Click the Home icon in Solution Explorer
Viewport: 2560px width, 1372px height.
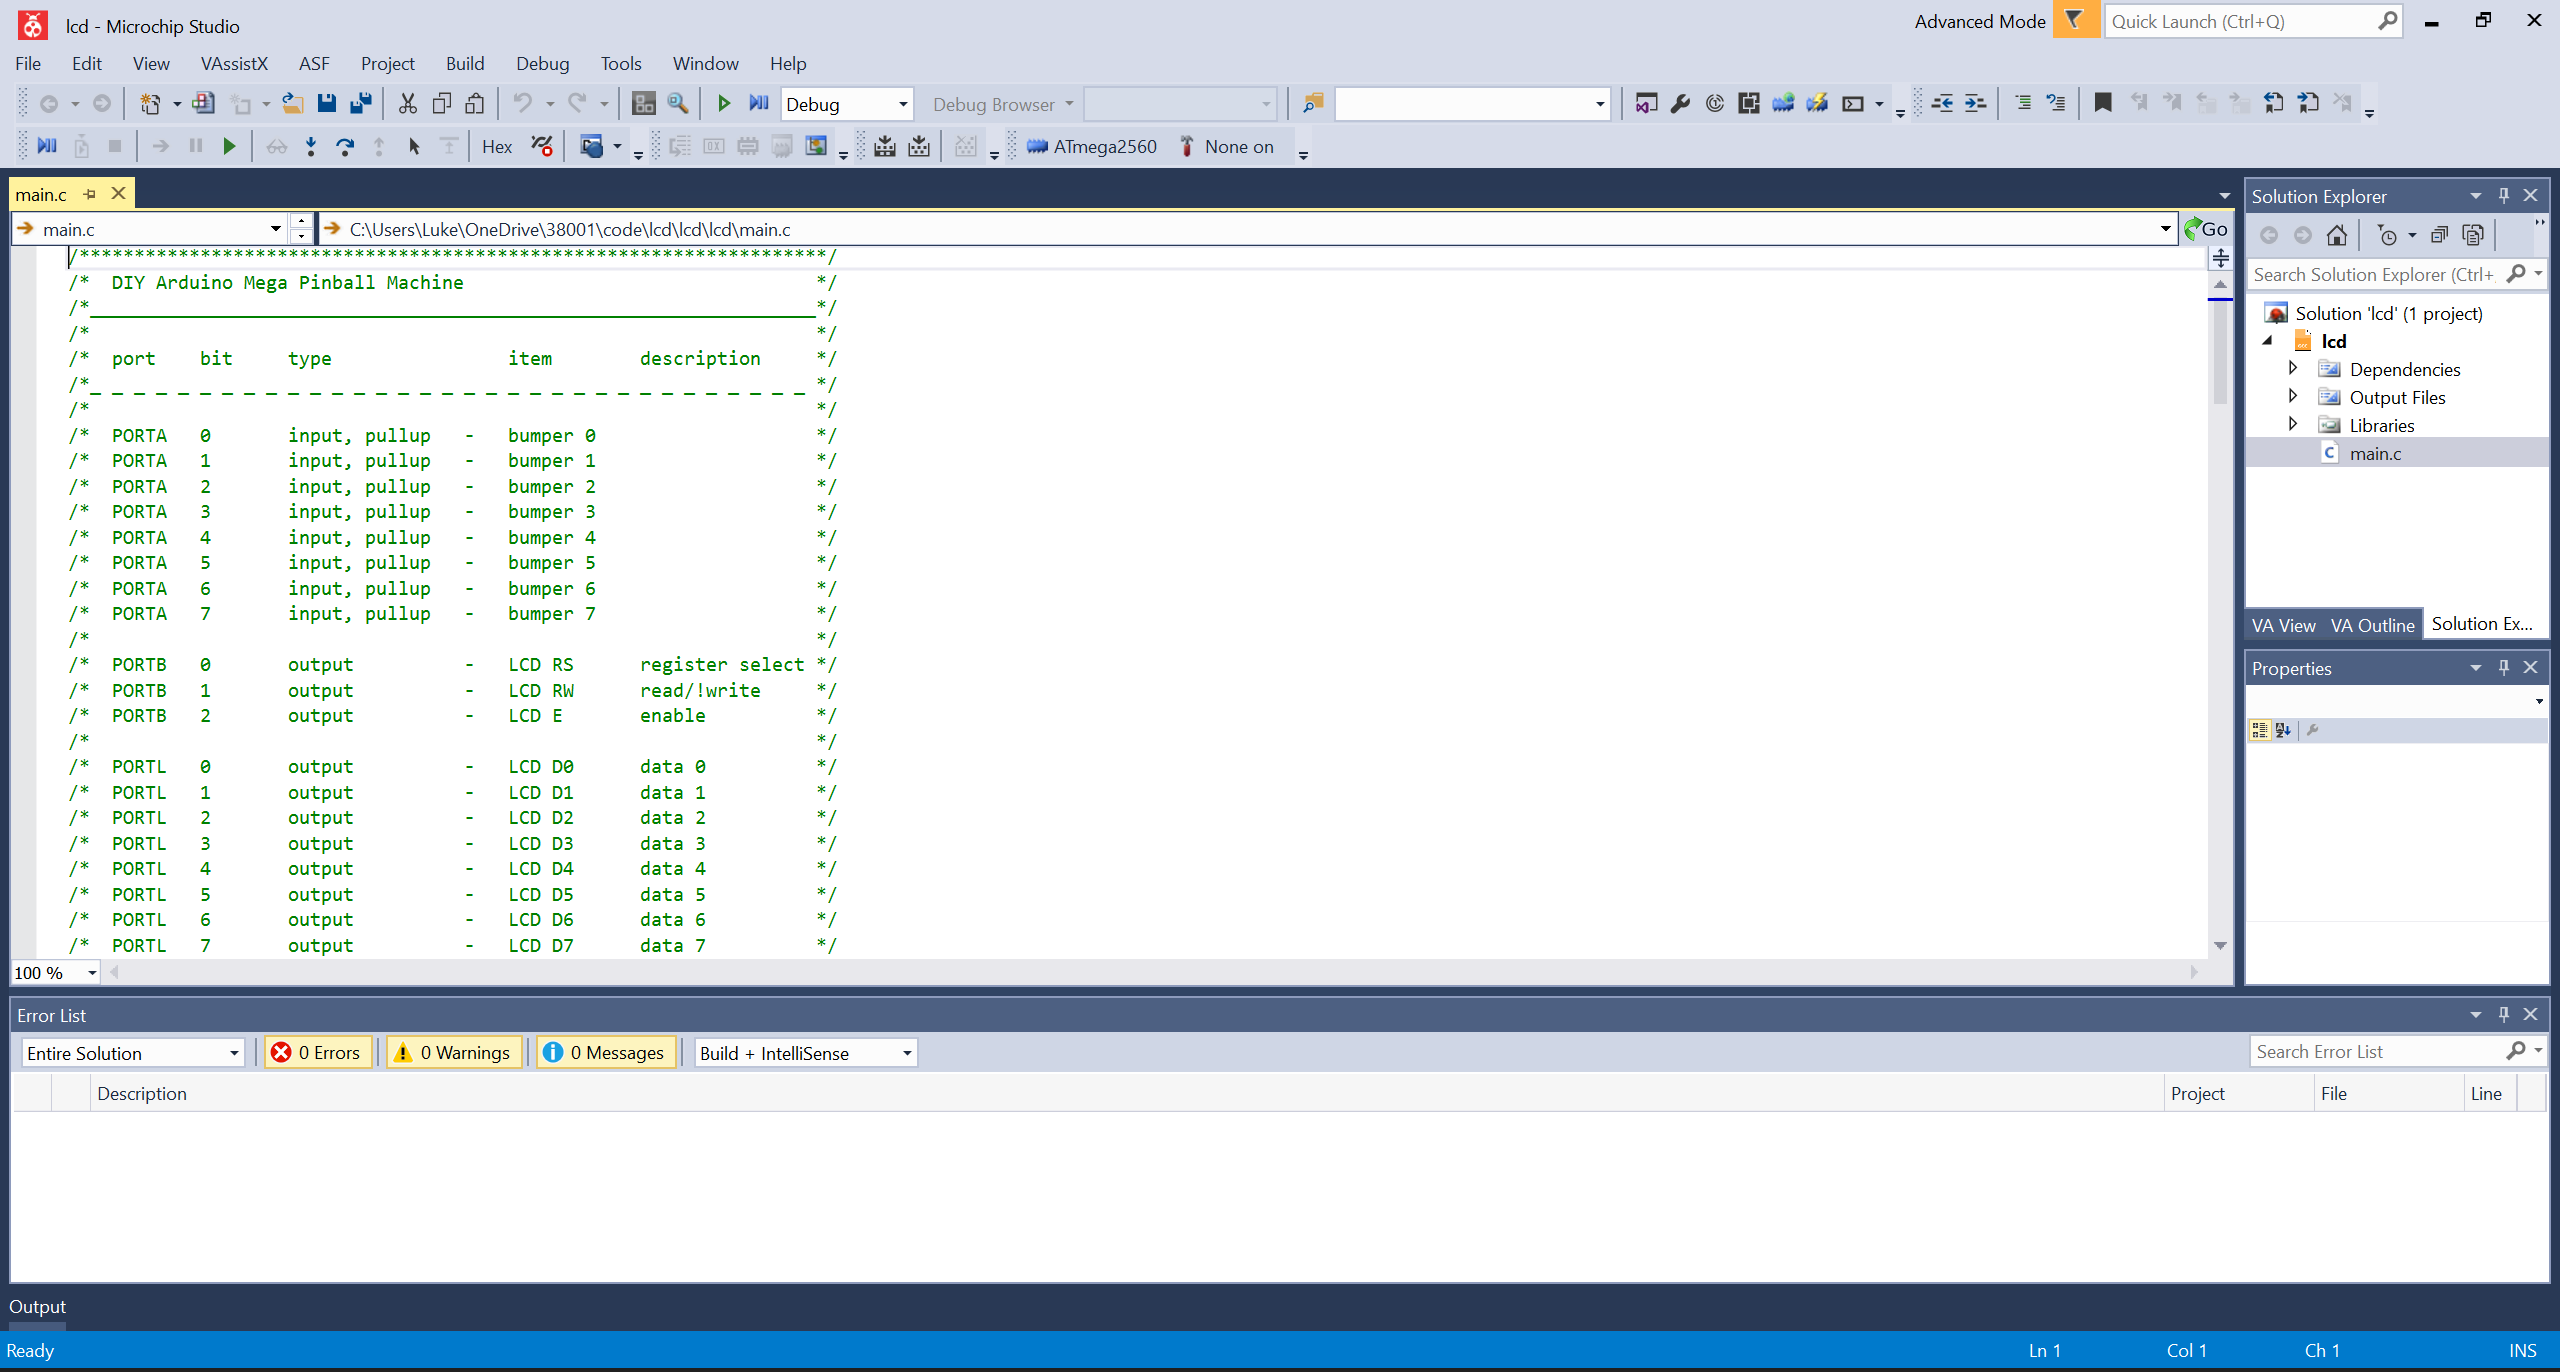pyautogui.click(x=2336, y=235)
